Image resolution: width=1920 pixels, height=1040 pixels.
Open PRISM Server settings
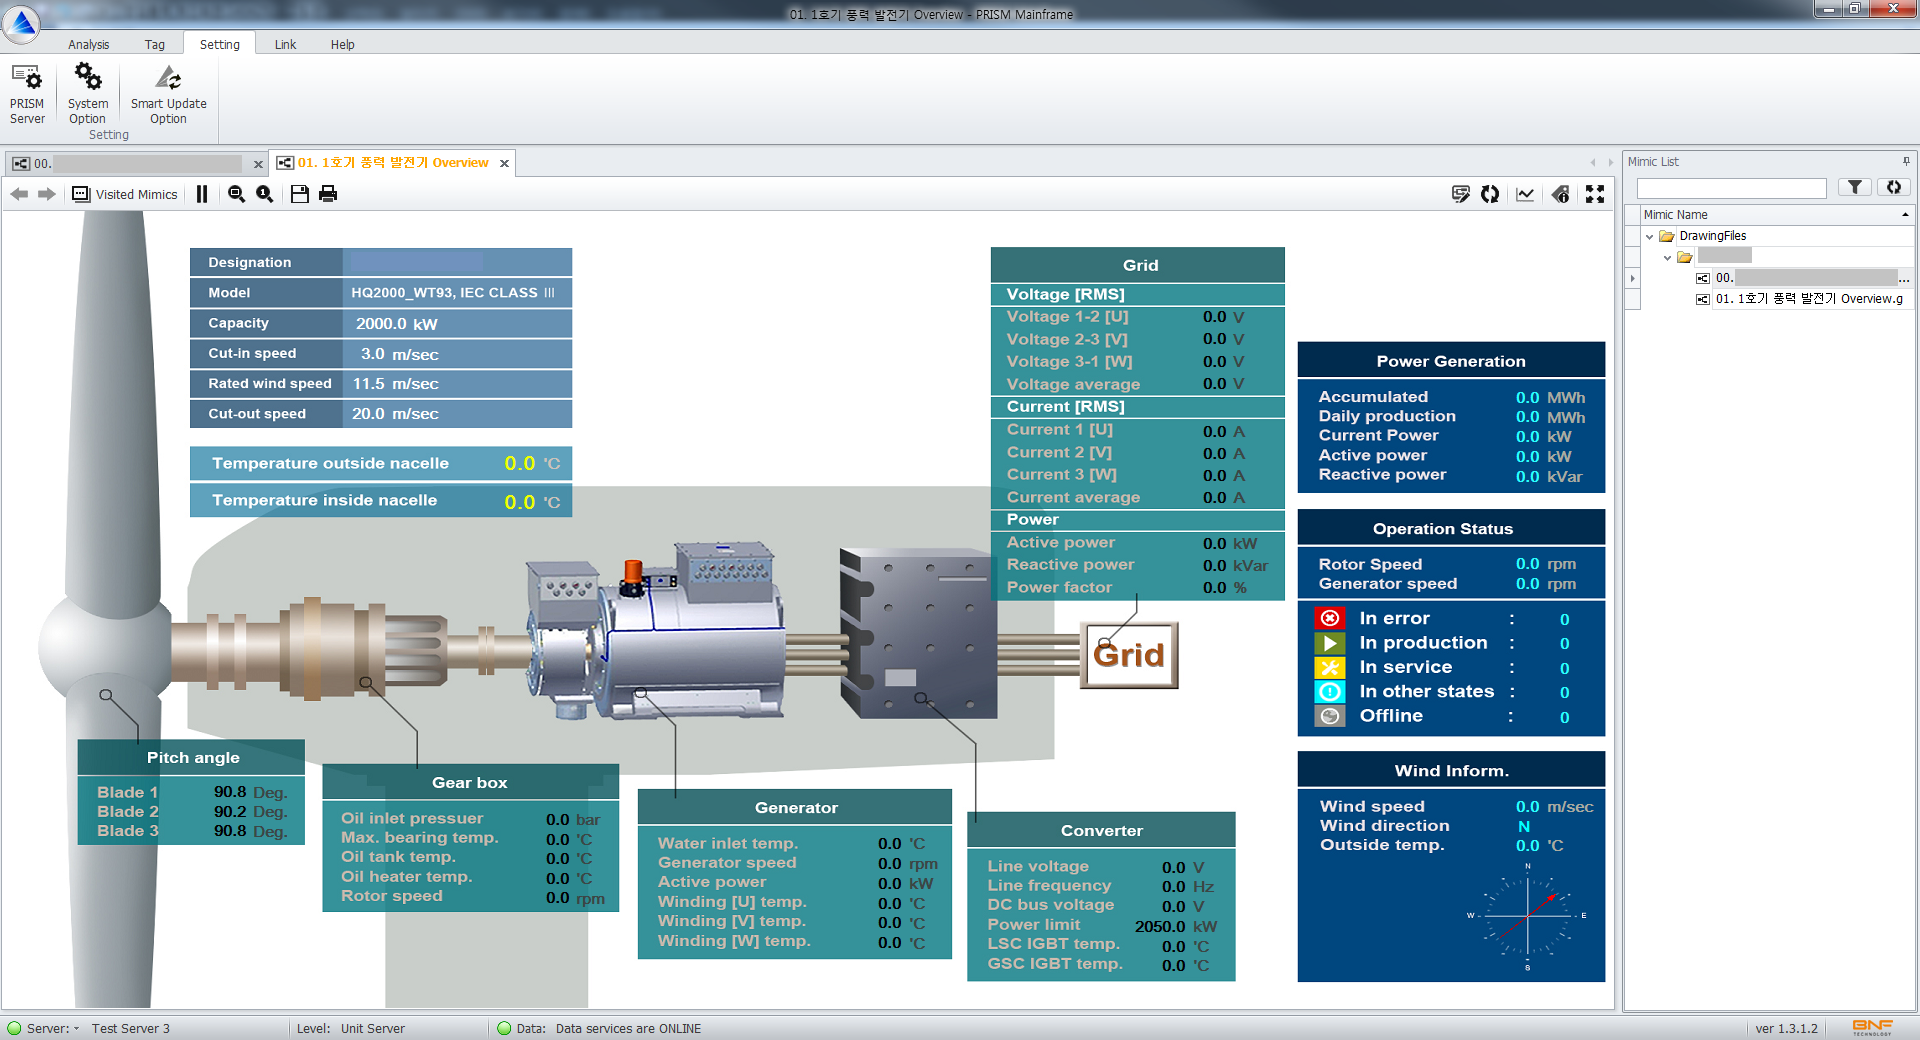(x=27, y=94)
